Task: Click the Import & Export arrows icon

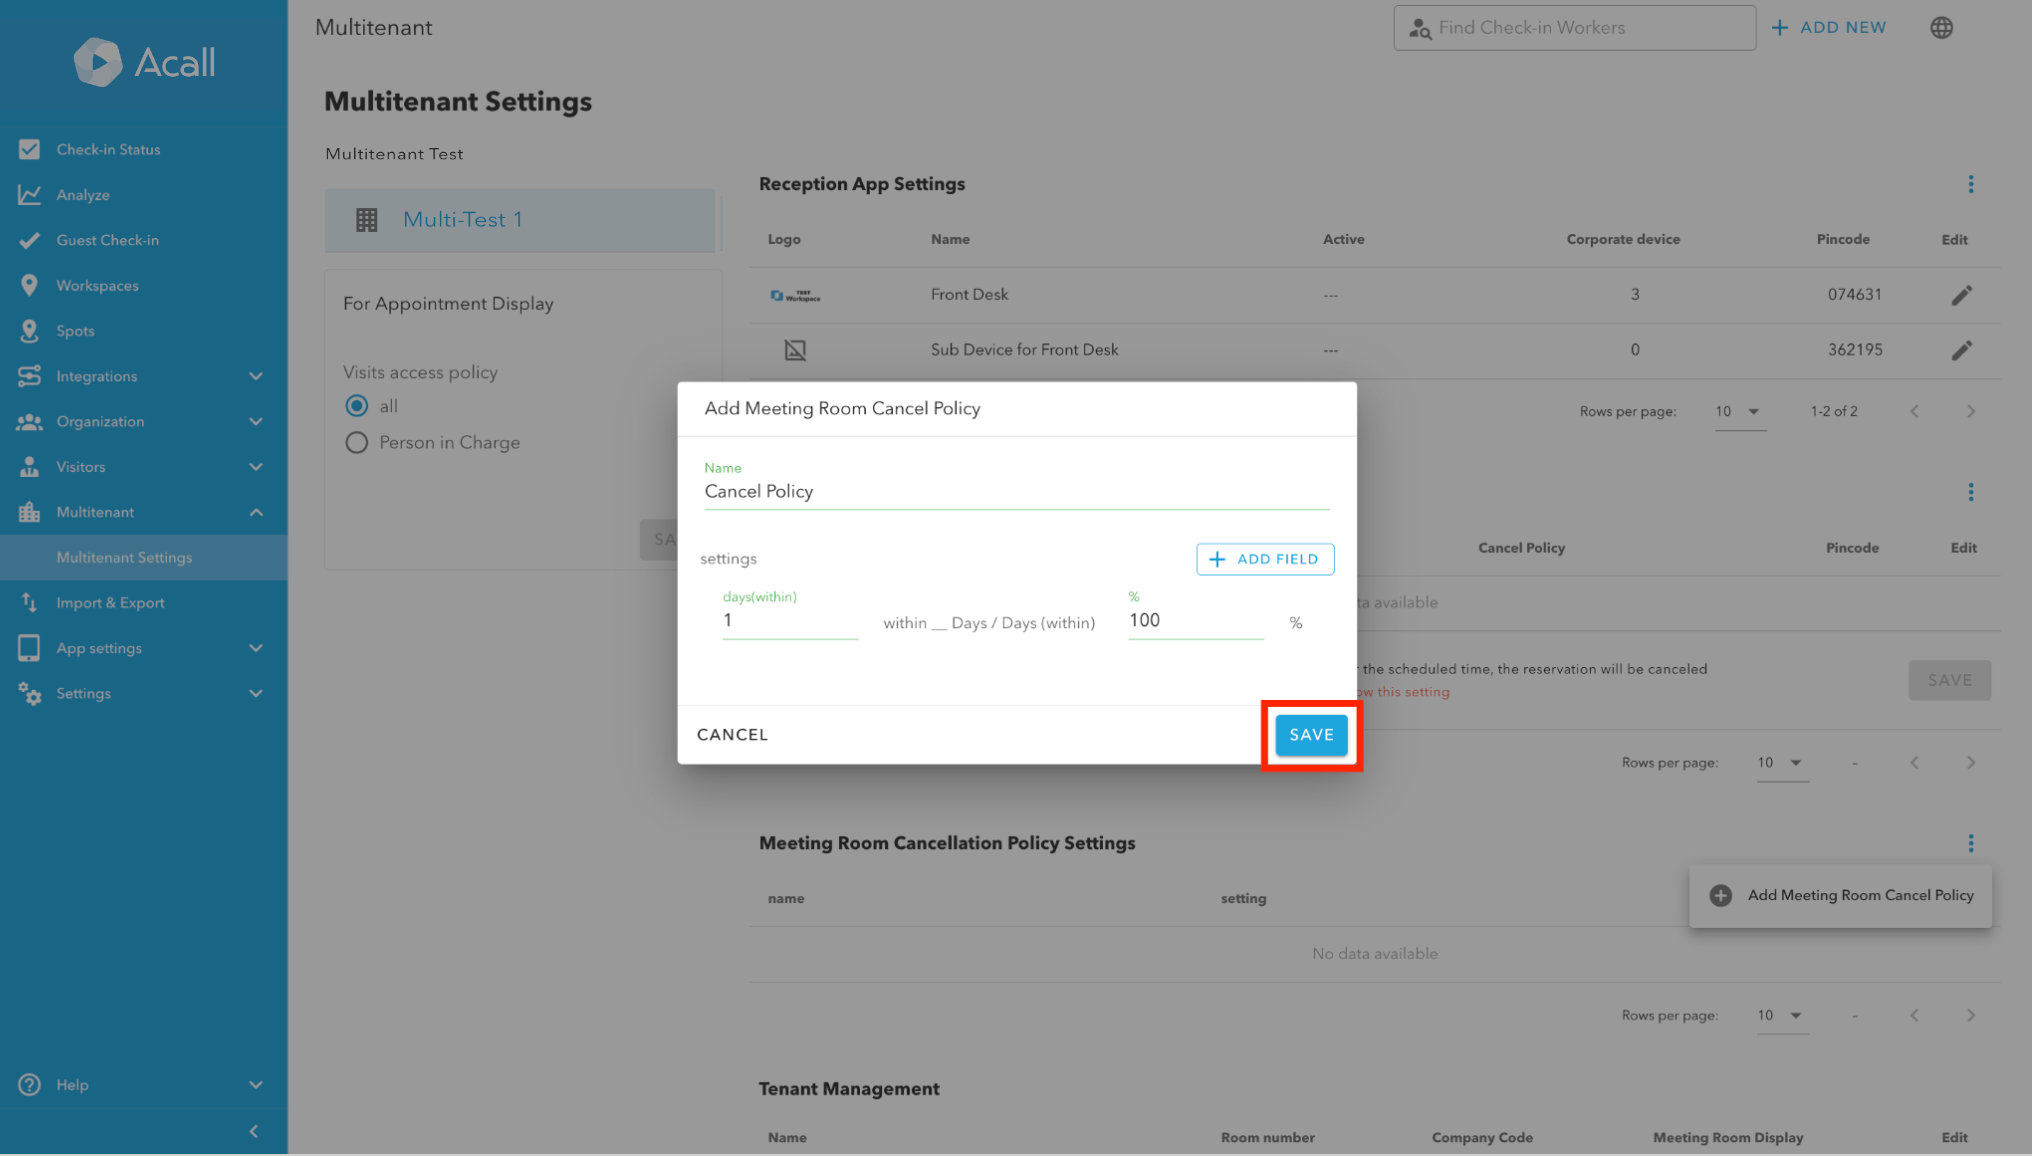Action: click(30, 602)
